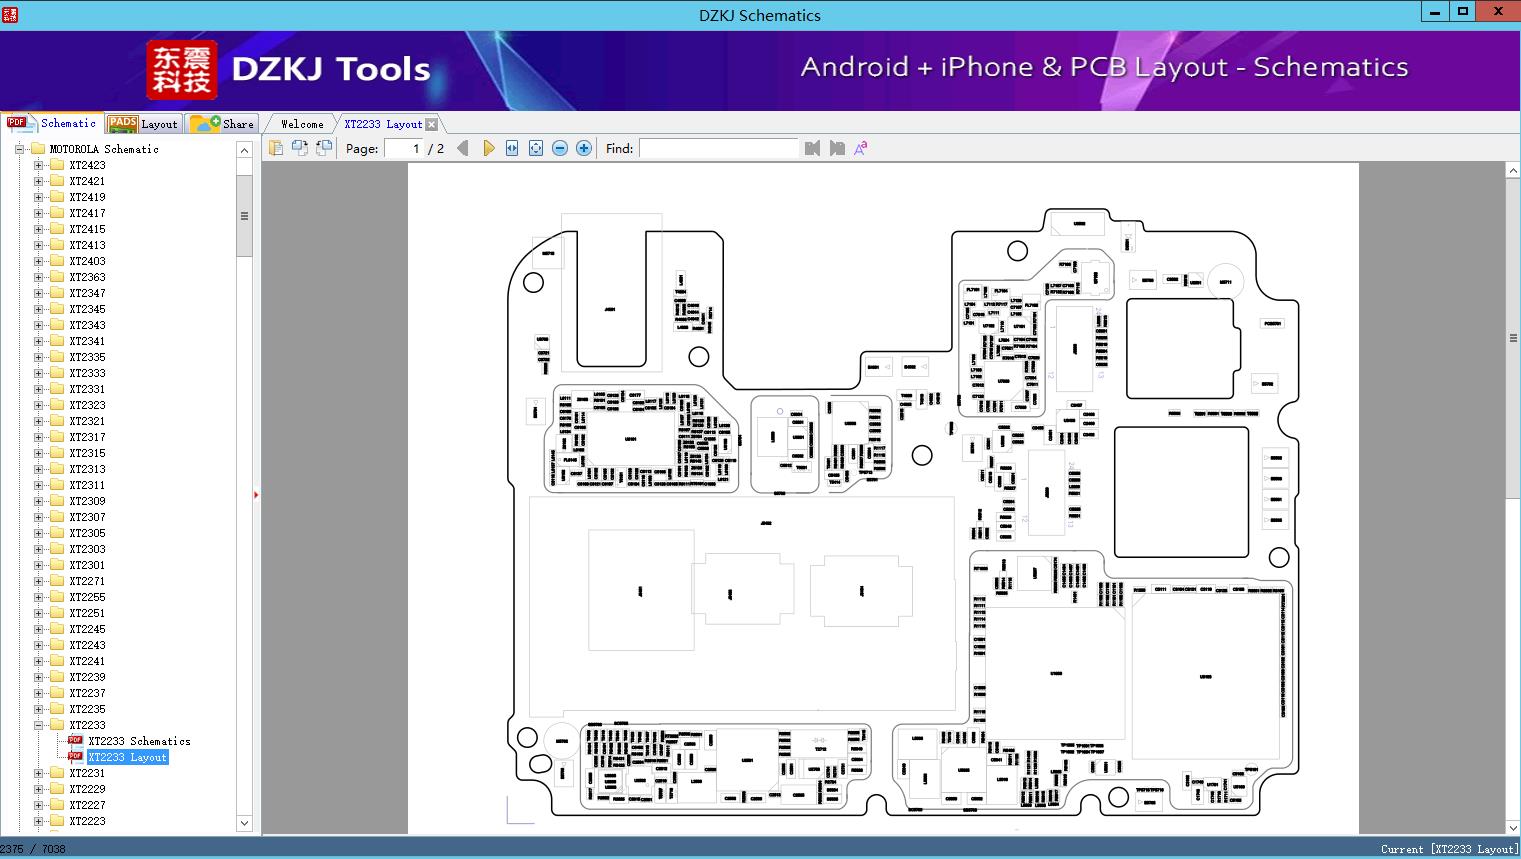
Task: Select the XT2419 tree item
Action: 87,197
